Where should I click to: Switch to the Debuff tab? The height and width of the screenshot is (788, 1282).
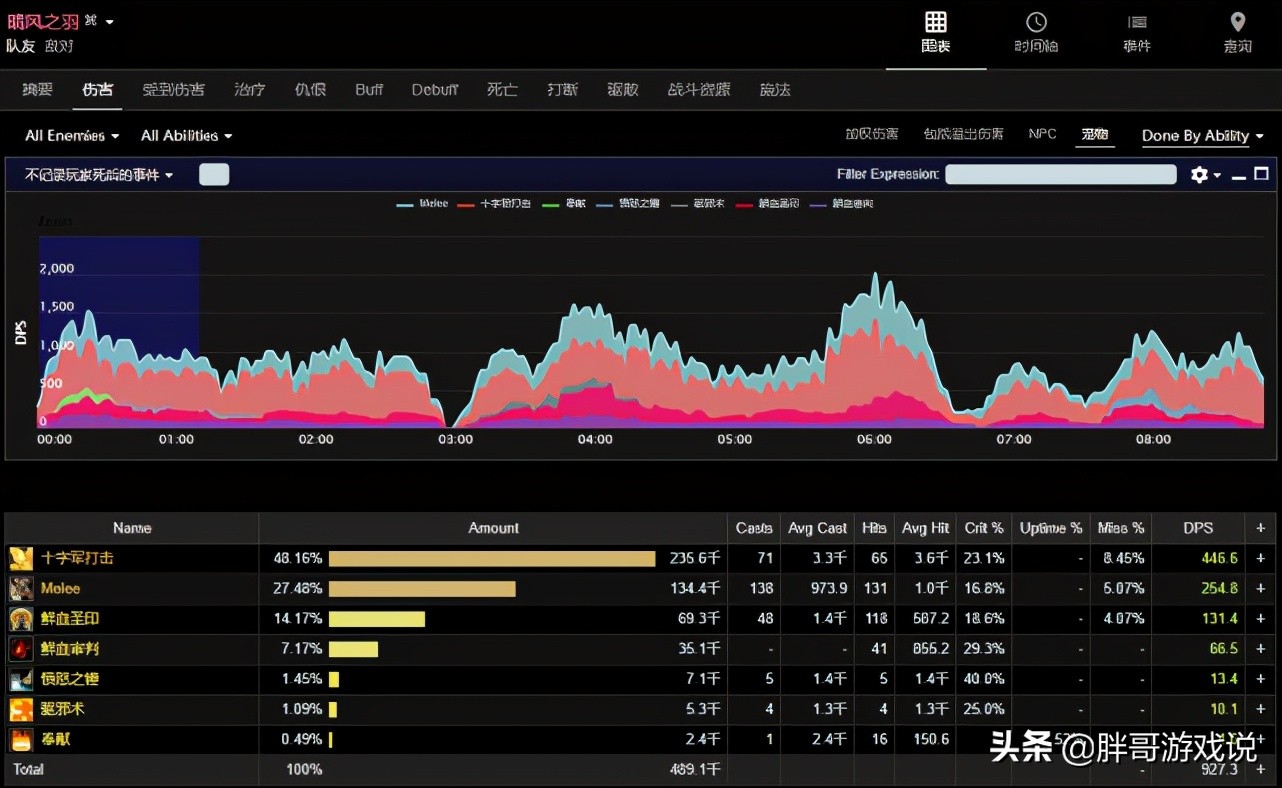435,90
